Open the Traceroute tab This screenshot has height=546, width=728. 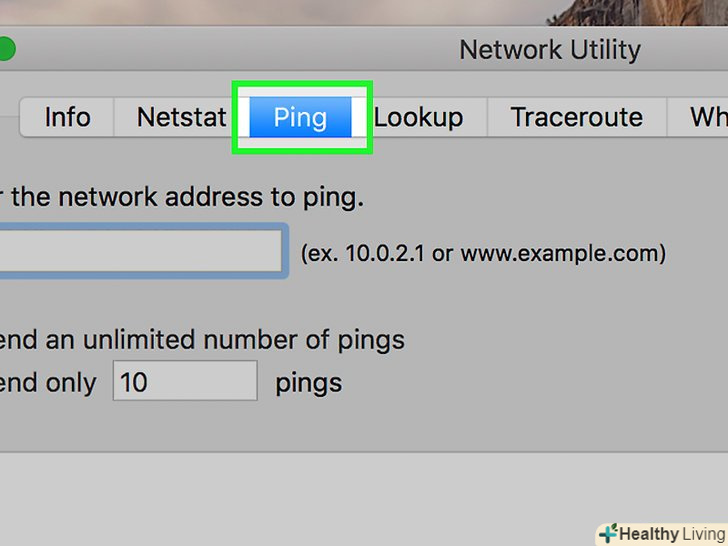pos(576,117)
